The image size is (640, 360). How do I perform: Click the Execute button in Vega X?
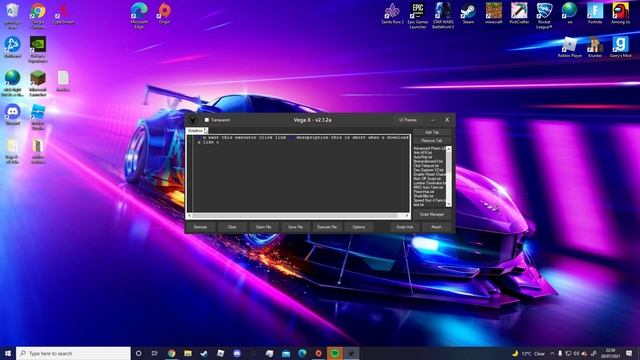pyautogui.click(x=200, y=227)
